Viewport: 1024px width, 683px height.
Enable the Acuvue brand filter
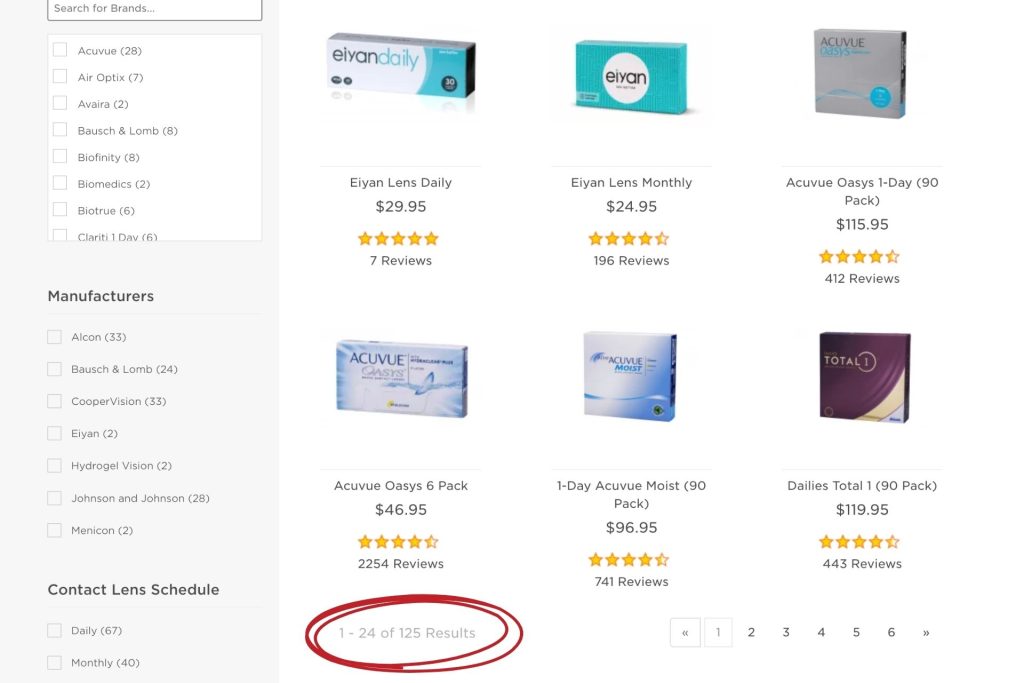click(60, 50)
